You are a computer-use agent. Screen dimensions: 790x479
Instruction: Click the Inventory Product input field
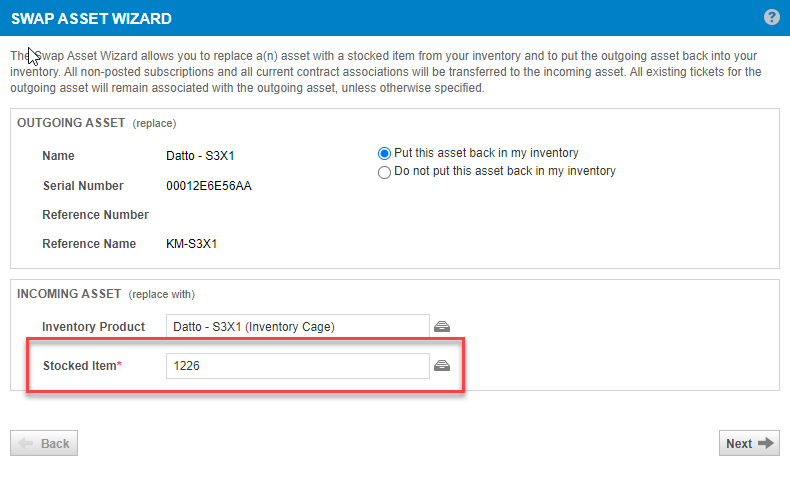coord(298,326)
